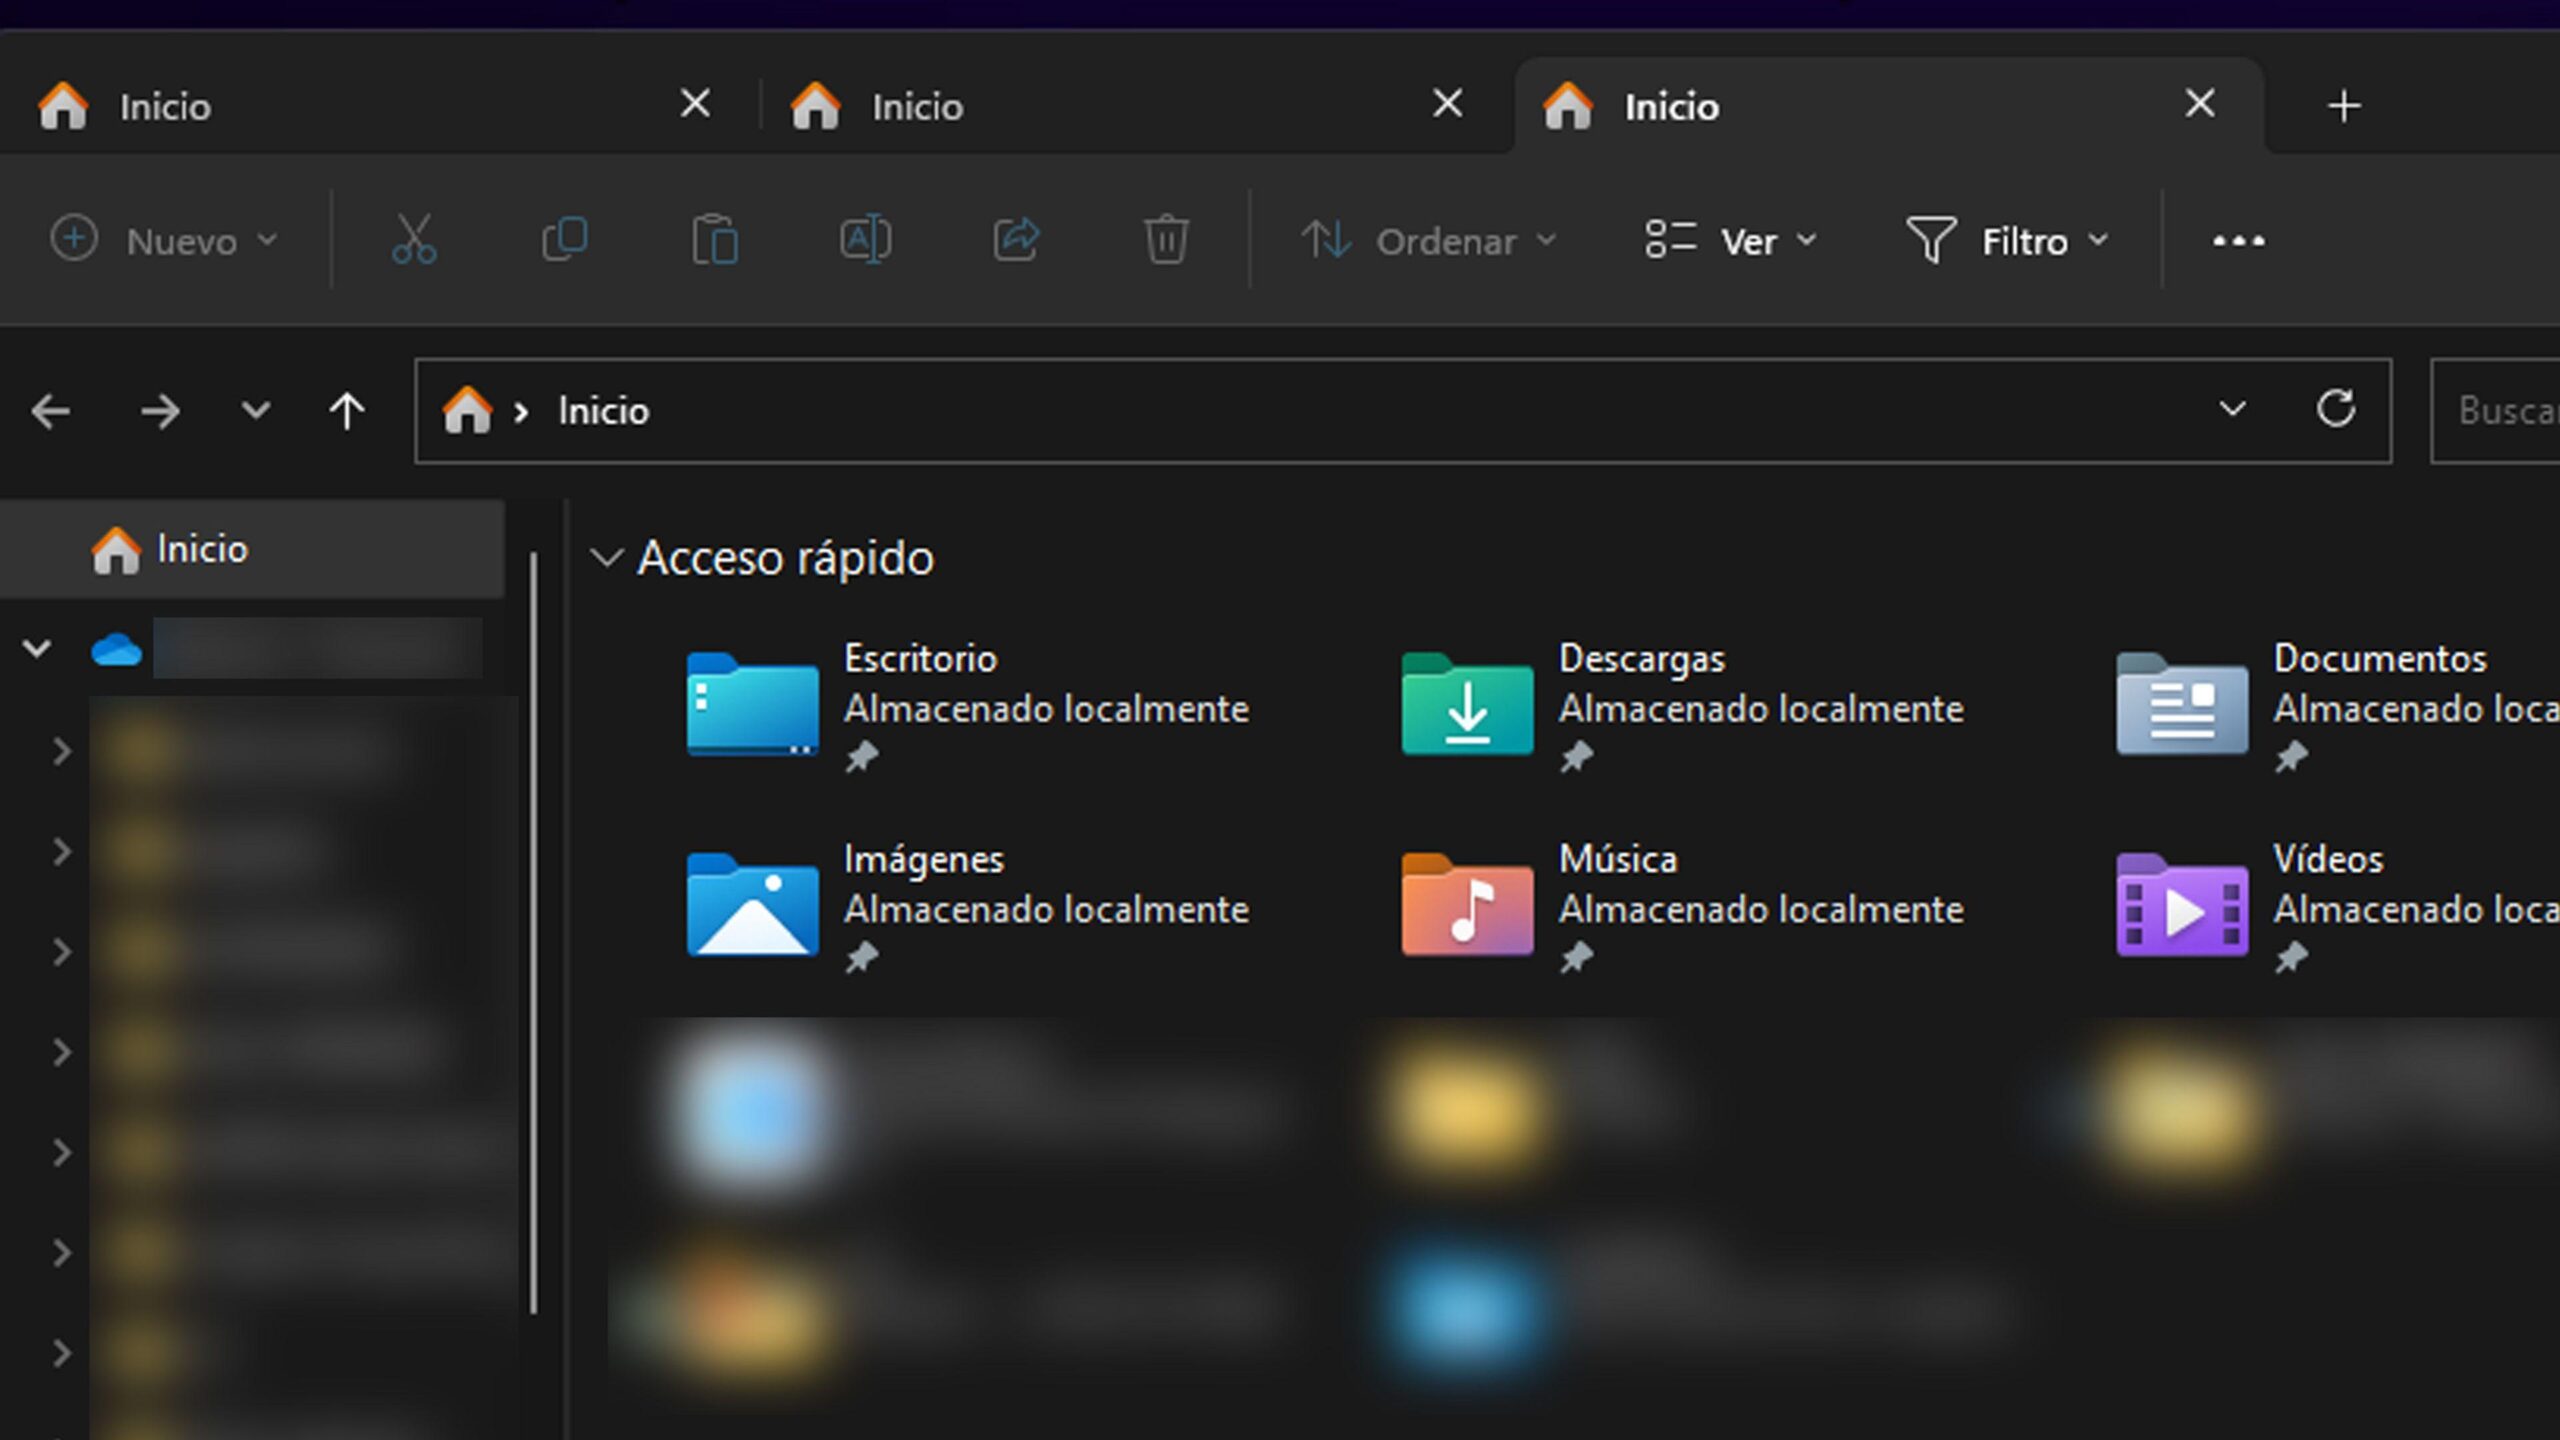Unpin the Descargas folder pin
2560x1440 pixels.
pos(1577,757)
